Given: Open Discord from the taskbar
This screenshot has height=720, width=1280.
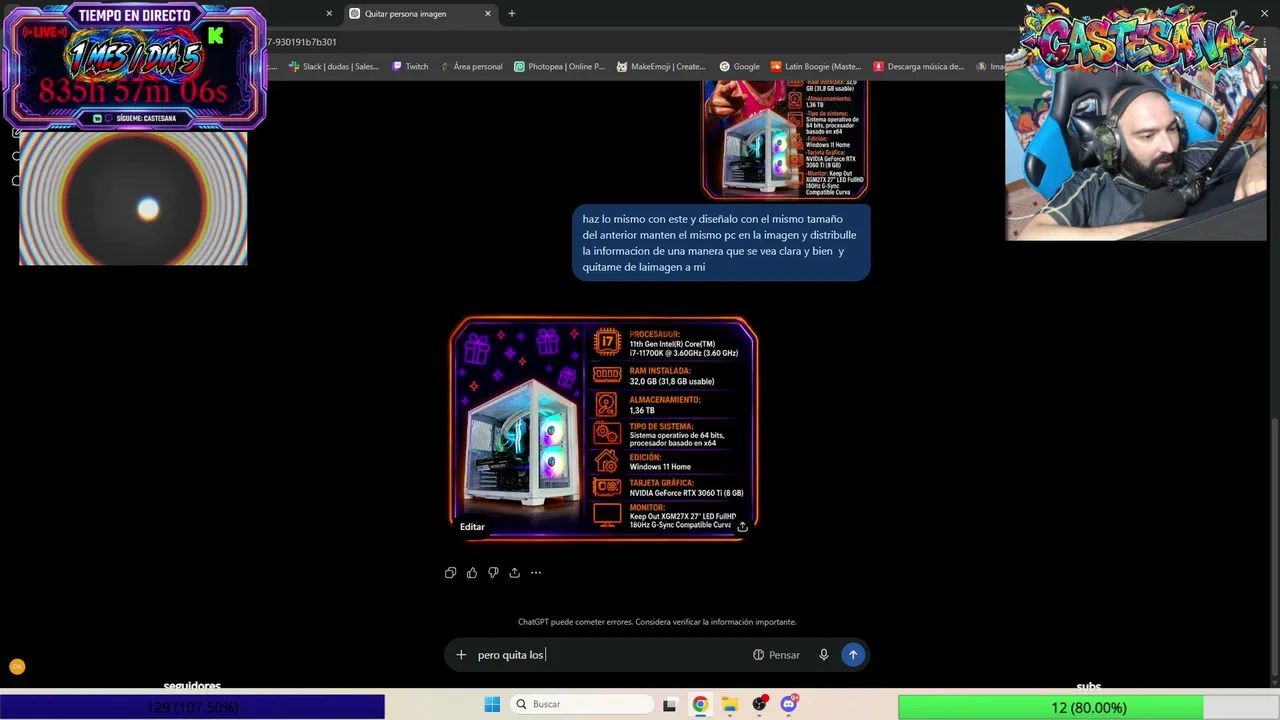Looking at the screenshot, I should (789, 704).
